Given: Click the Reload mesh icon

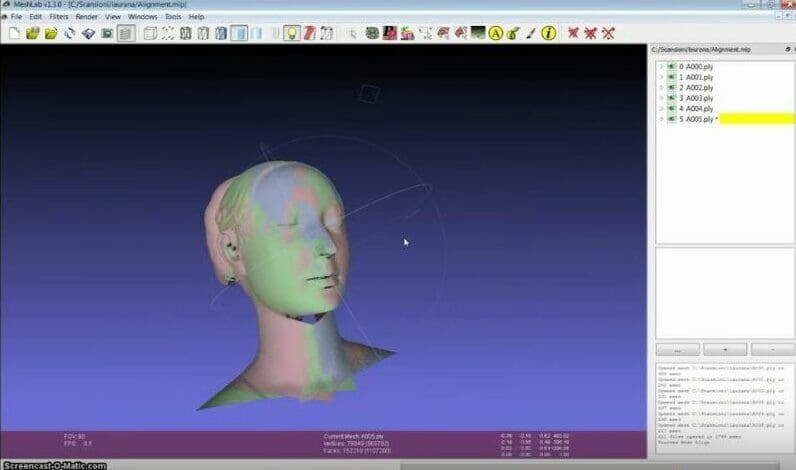Looking at the screenshot, I should (x=70, y=33).
